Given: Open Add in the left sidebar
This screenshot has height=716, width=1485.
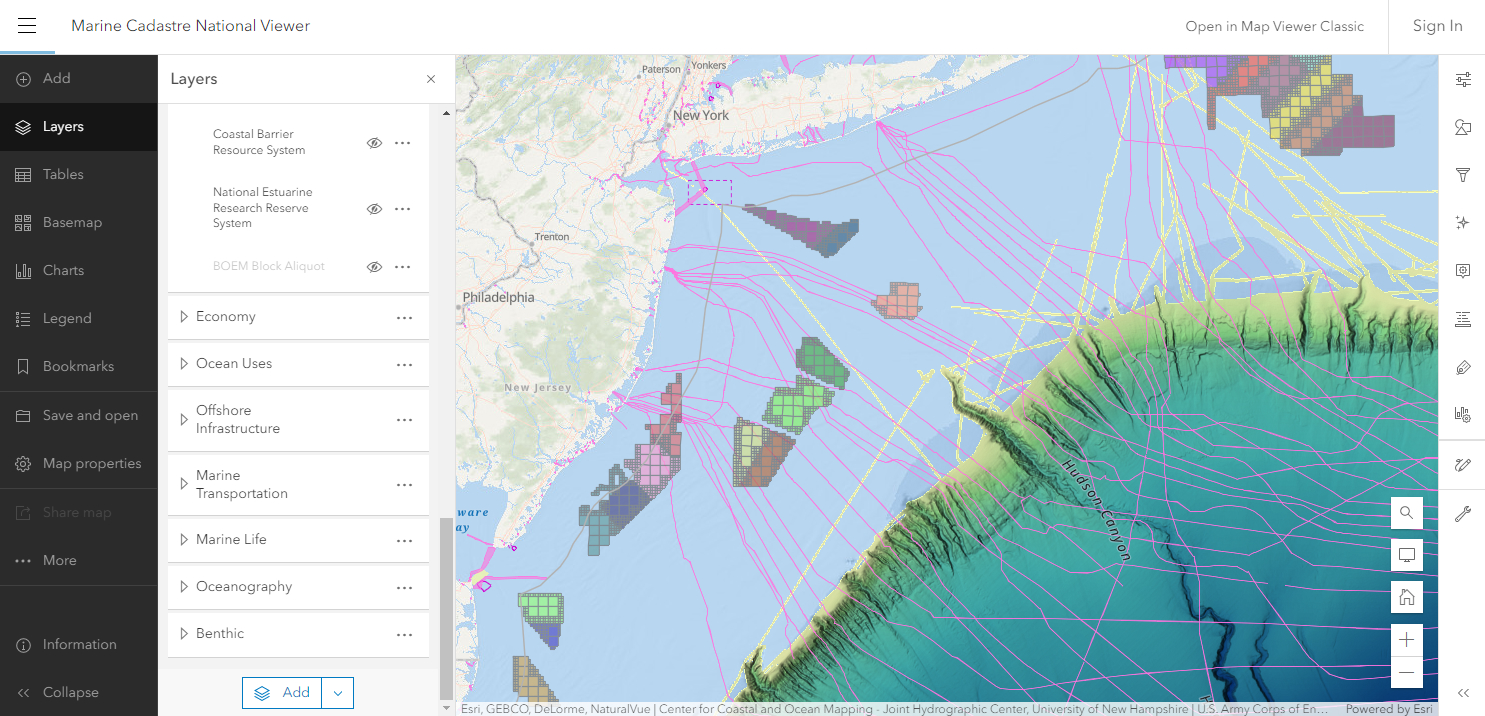Looking at the screenshot, I should tap(78, 79).
